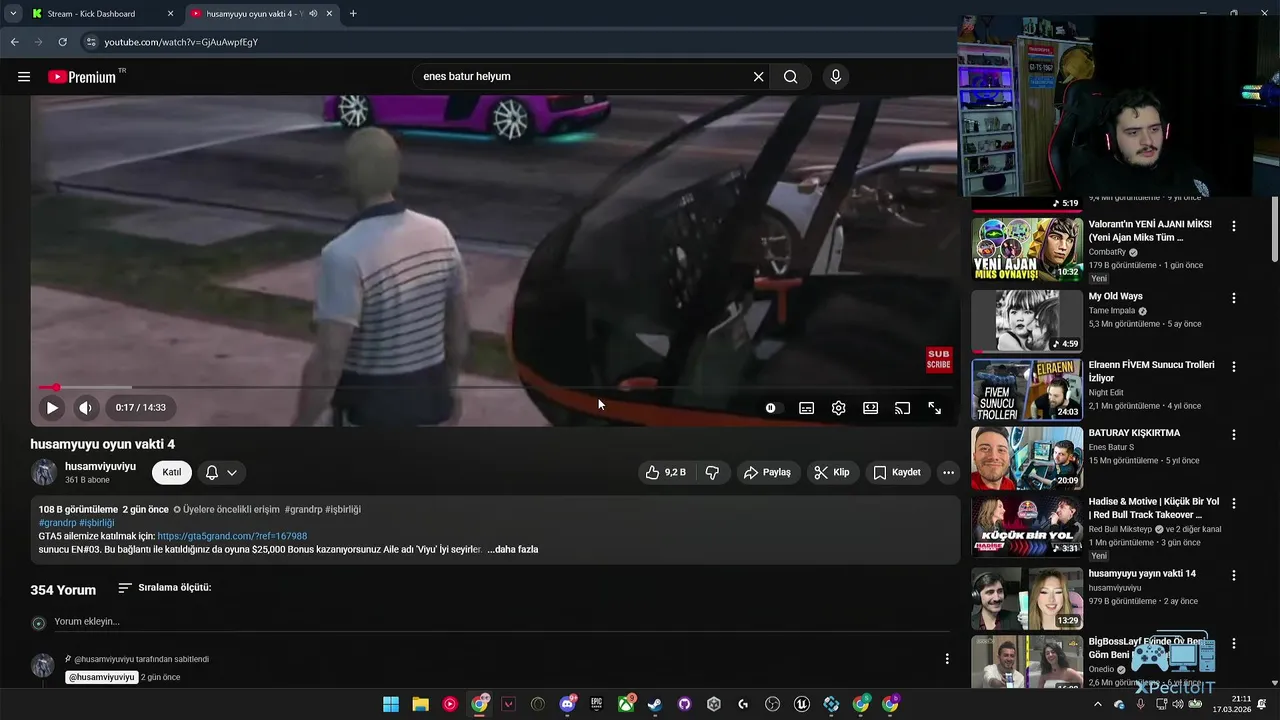Join channel with Katıl button

[172, 472]
